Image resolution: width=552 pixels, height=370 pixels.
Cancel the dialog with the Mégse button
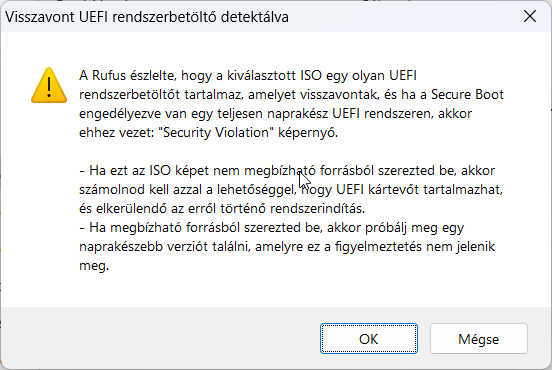tap(478, 339)
